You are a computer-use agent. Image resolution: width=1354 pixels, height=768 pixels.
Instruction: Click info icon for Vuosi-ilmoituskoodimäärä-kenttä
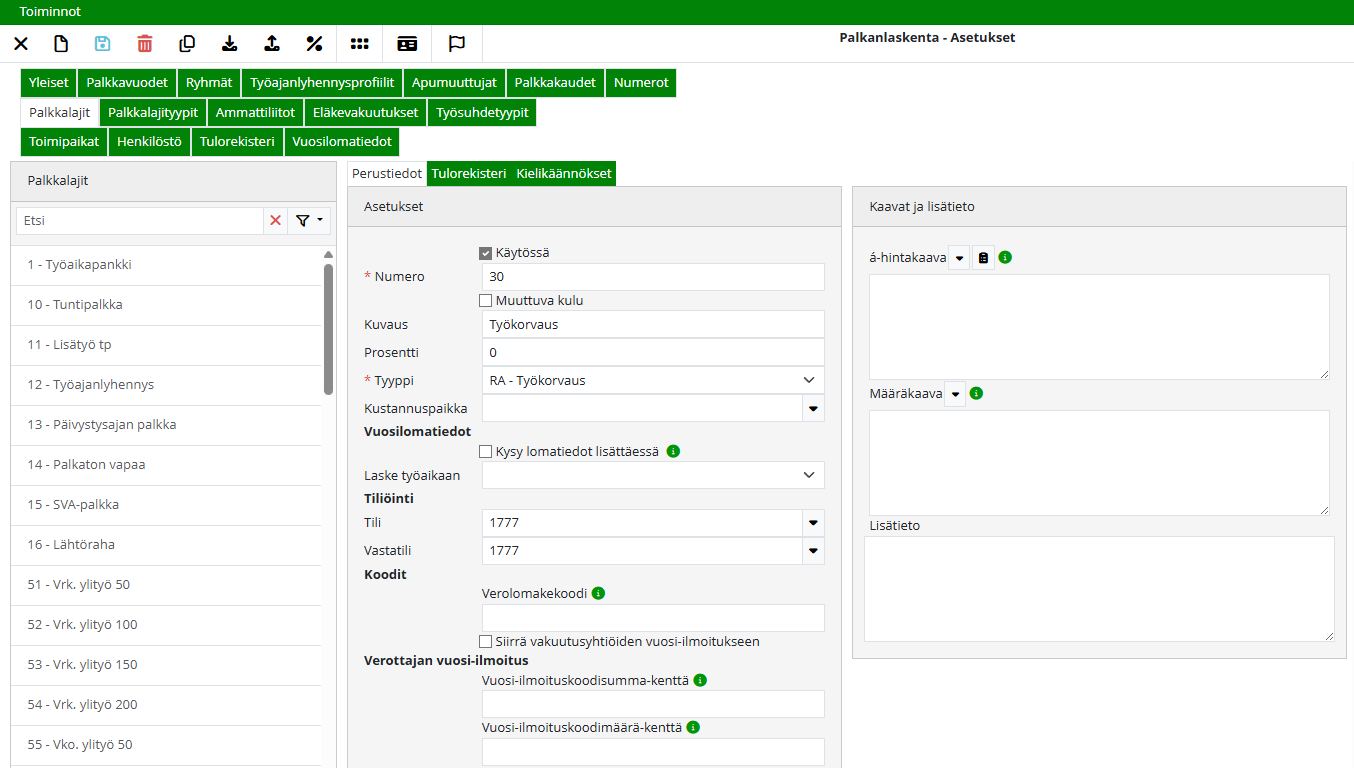click(693, 727)
